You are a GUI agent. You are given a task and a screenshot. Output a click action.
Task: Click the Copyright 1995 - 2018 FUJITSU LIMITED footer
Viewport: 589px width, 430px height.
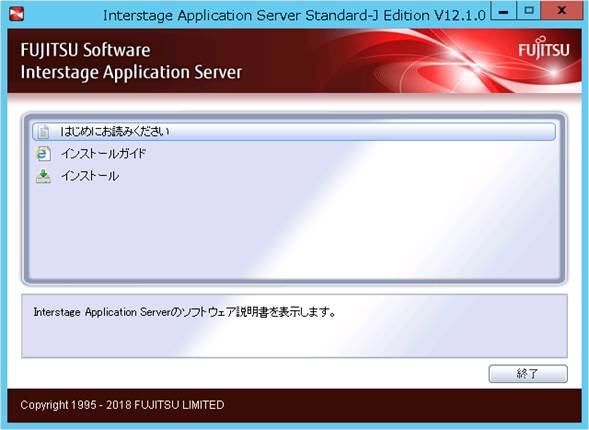tap(122, 405)
